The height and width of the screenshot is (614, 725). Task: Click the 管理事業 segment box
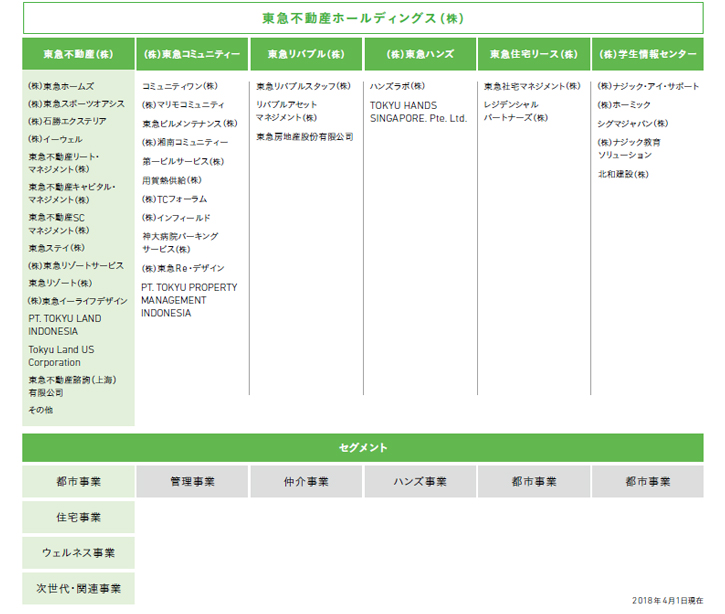coord(192,481)
